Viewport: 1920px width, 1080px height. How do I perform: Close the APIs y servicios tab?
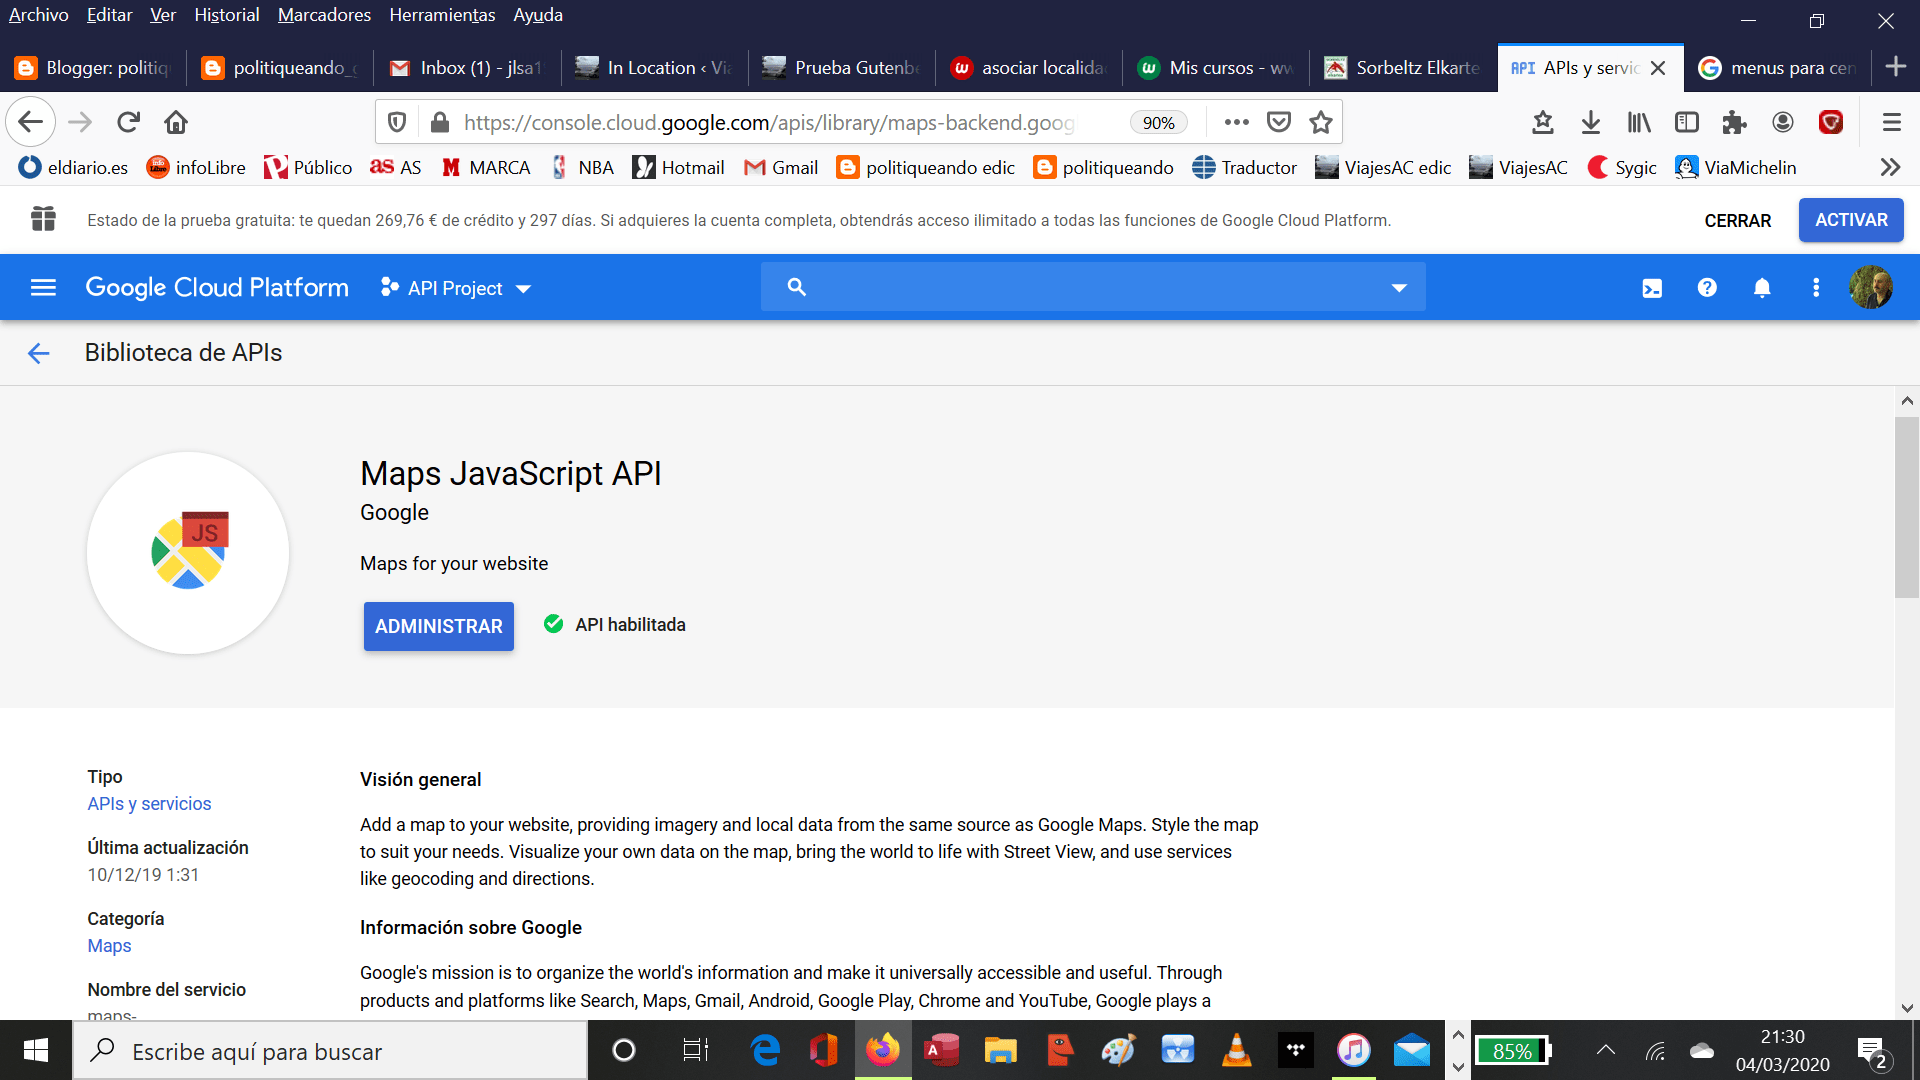(1658, 68)
